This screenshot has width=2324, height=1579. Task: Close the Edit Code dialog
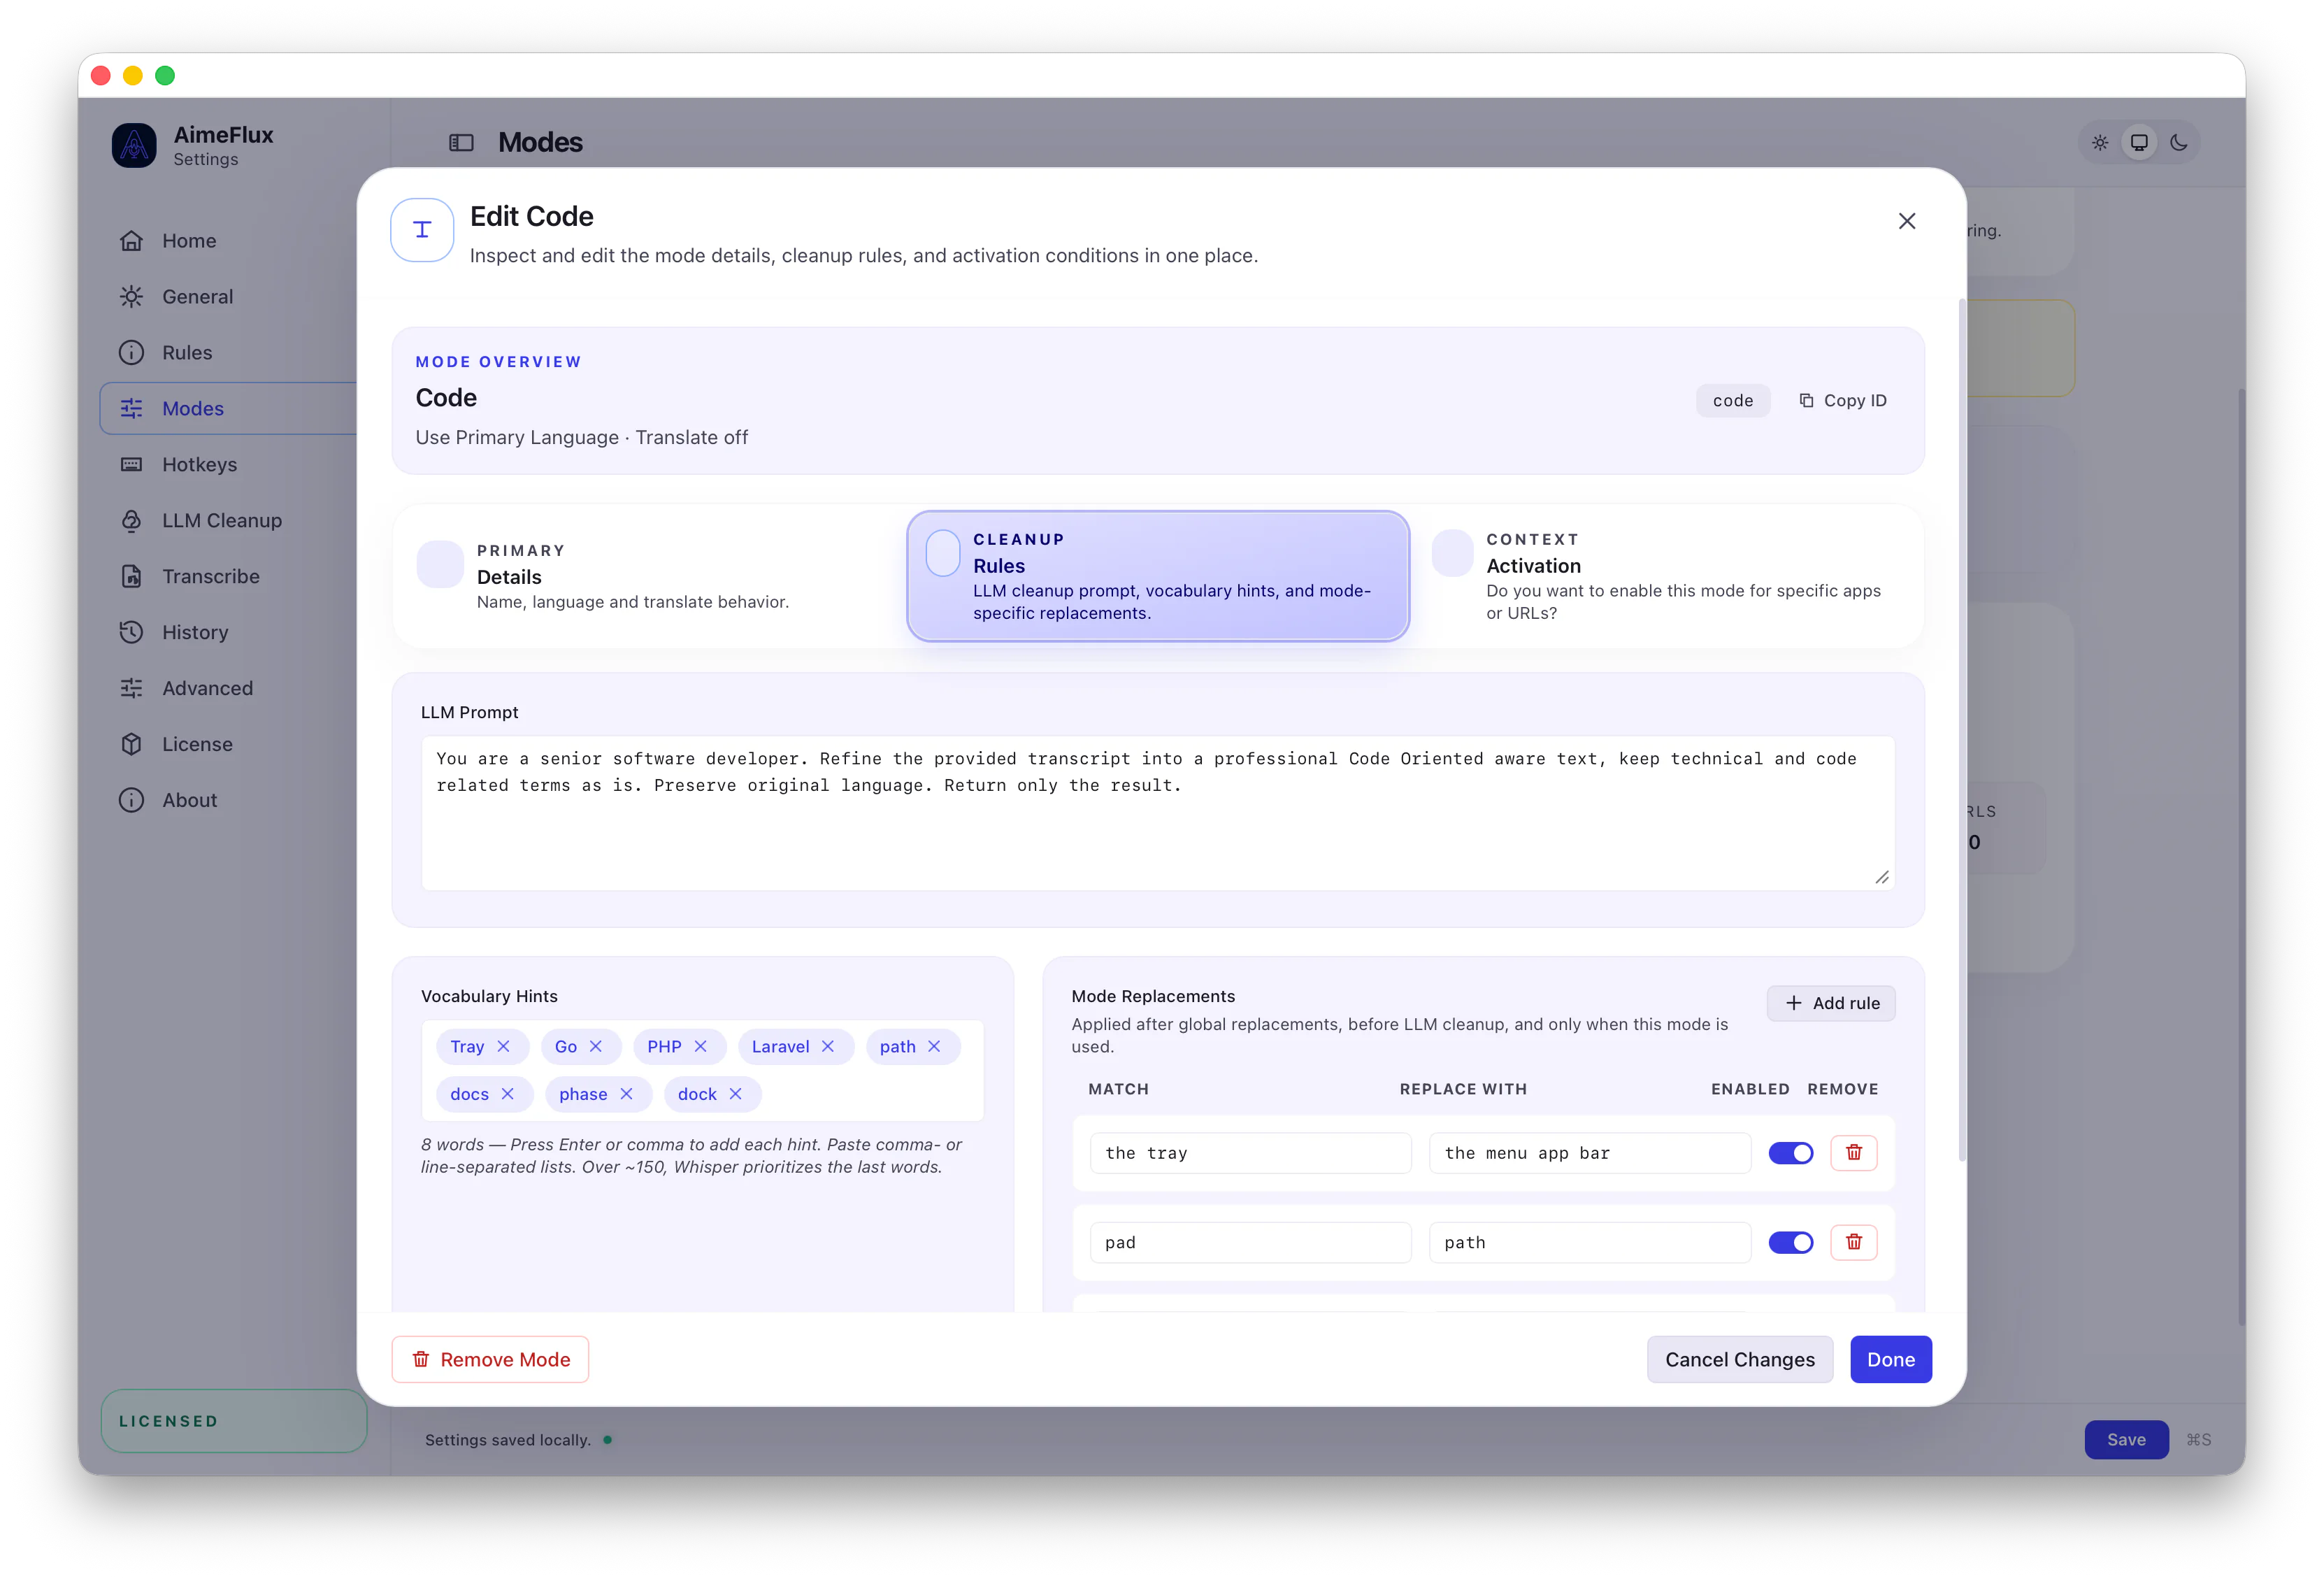click(x=1906, y=221)
